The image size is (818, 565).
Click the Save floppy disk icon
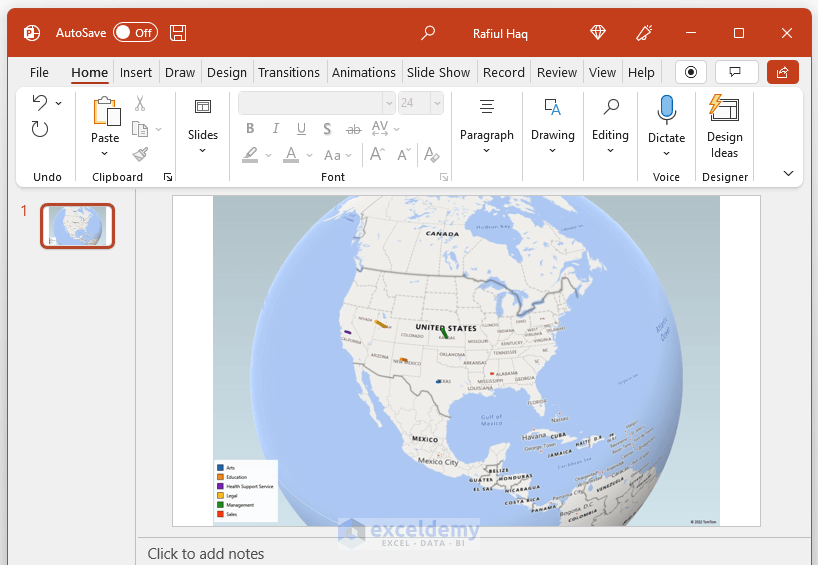pos(178,33)
